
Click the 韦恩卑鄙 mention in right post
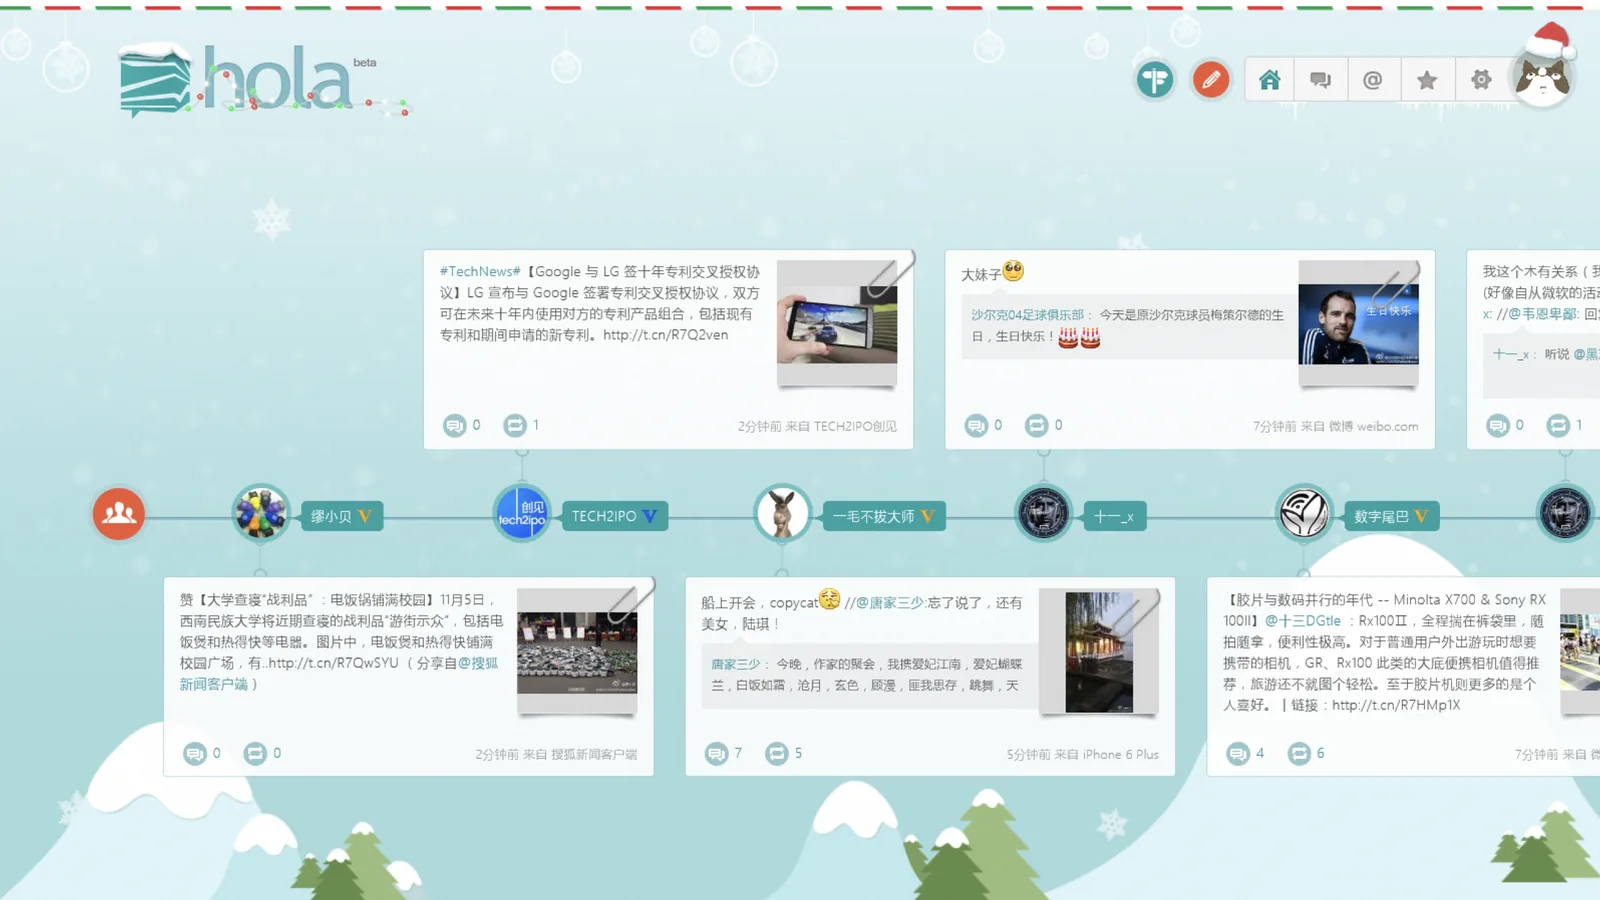coord(1544,314)
